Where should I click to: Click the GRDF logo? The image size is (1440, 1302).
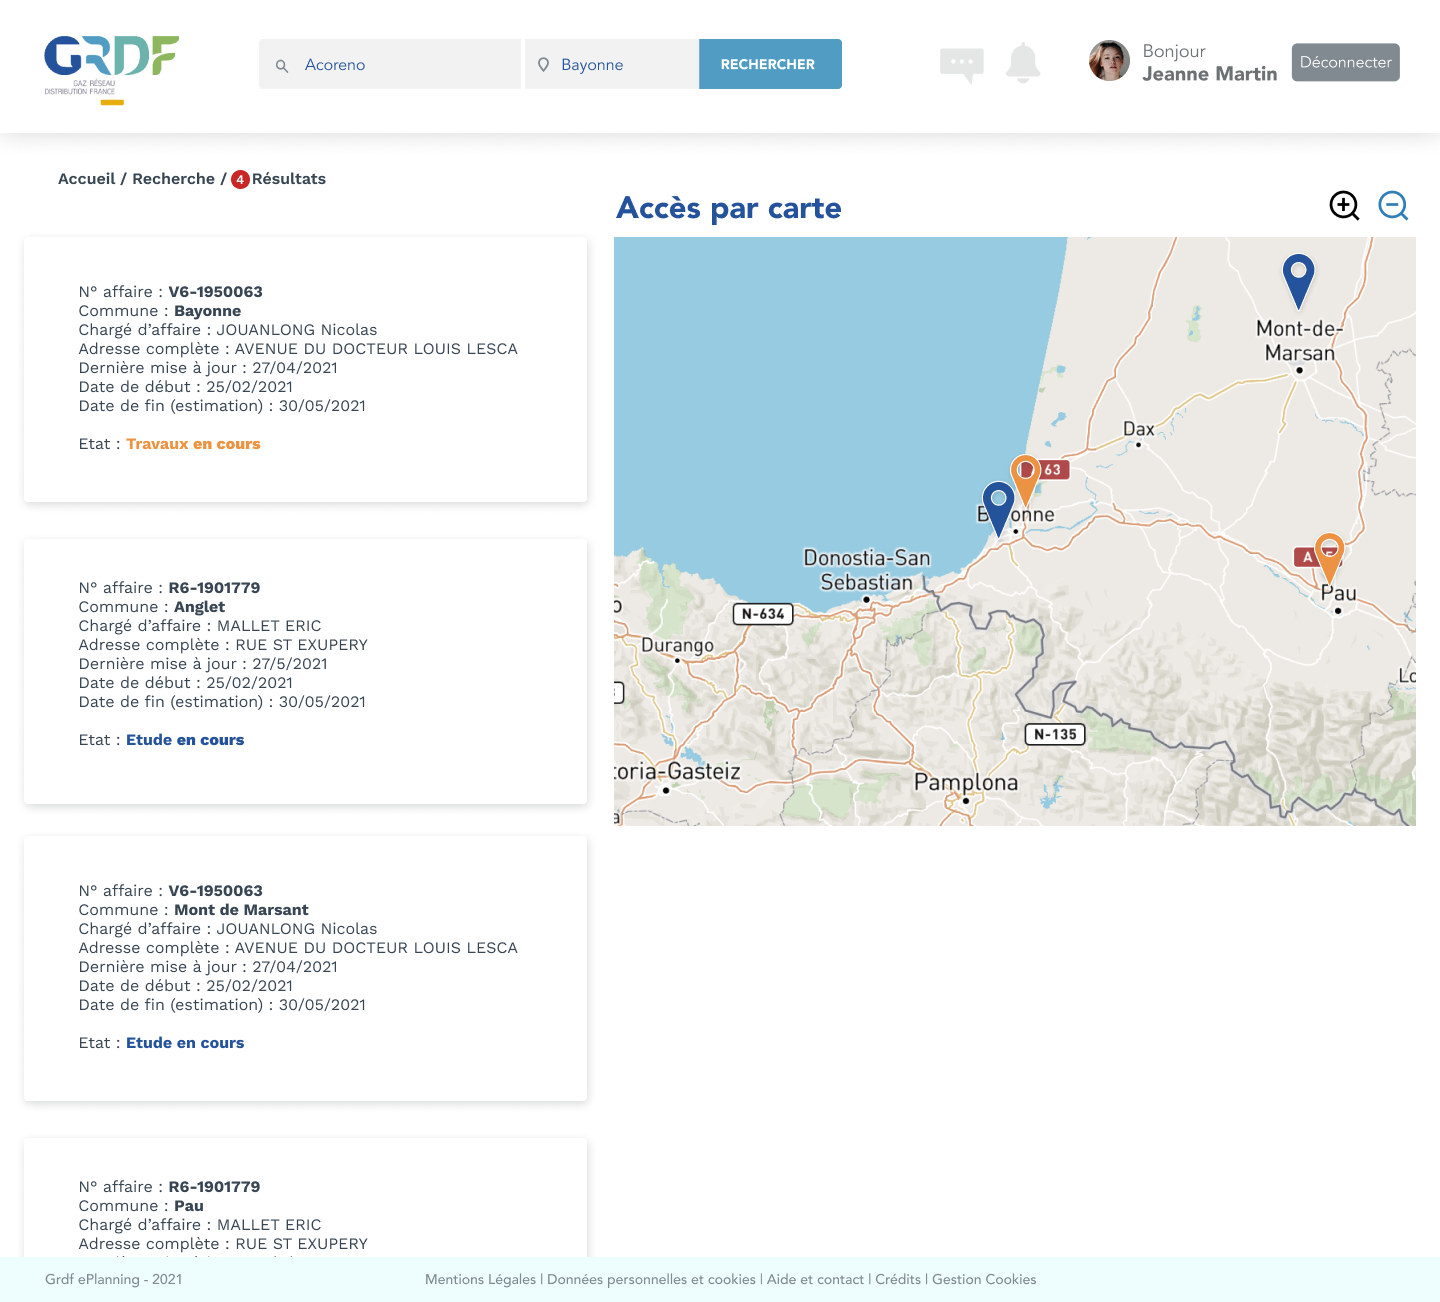[111, 70]
